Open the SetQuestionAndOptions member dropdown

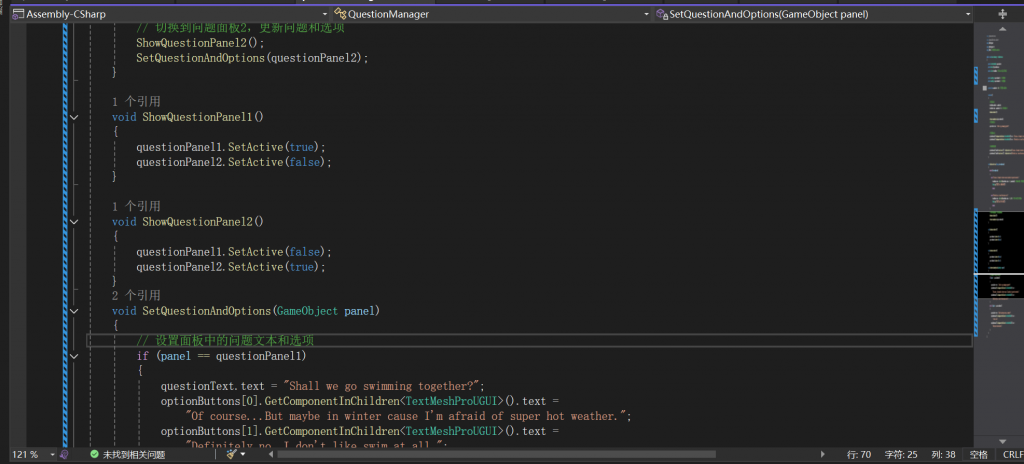(x=968, y=14)
